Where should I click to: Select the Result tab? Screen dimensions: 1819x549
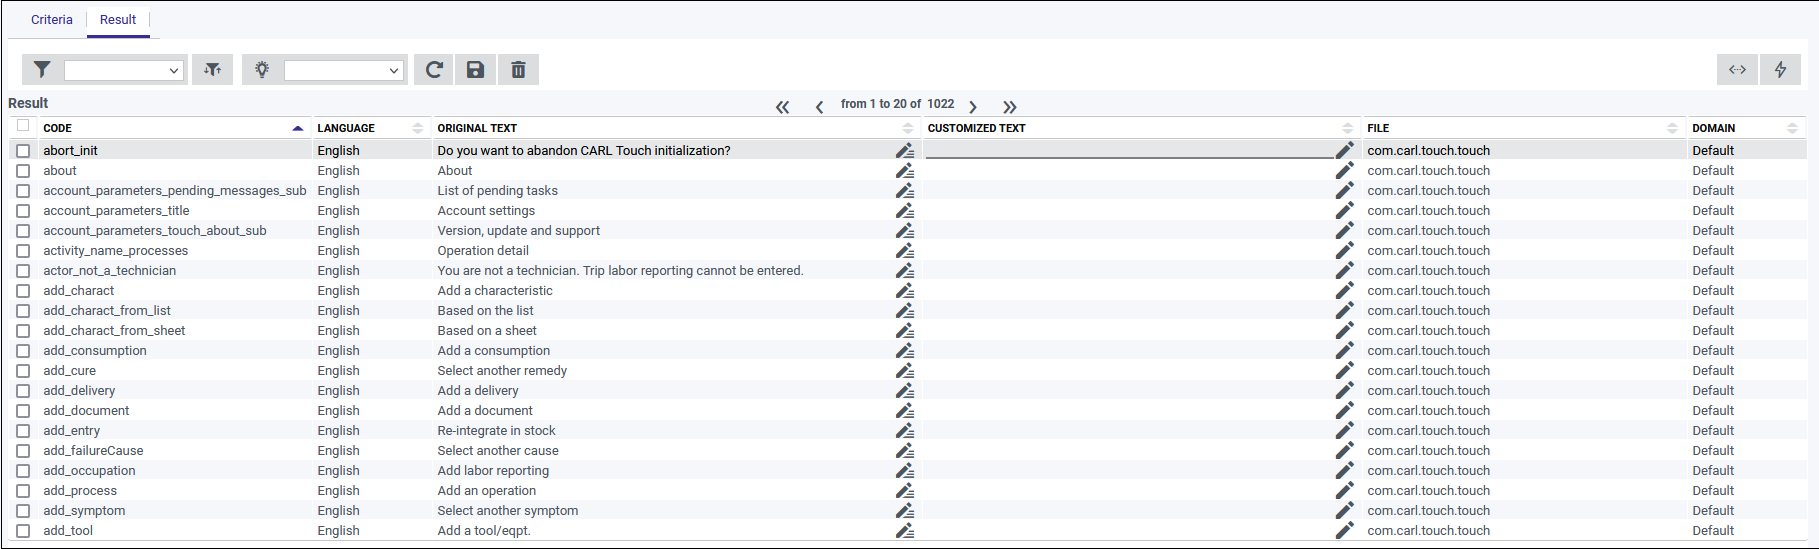tap(118, 20)
